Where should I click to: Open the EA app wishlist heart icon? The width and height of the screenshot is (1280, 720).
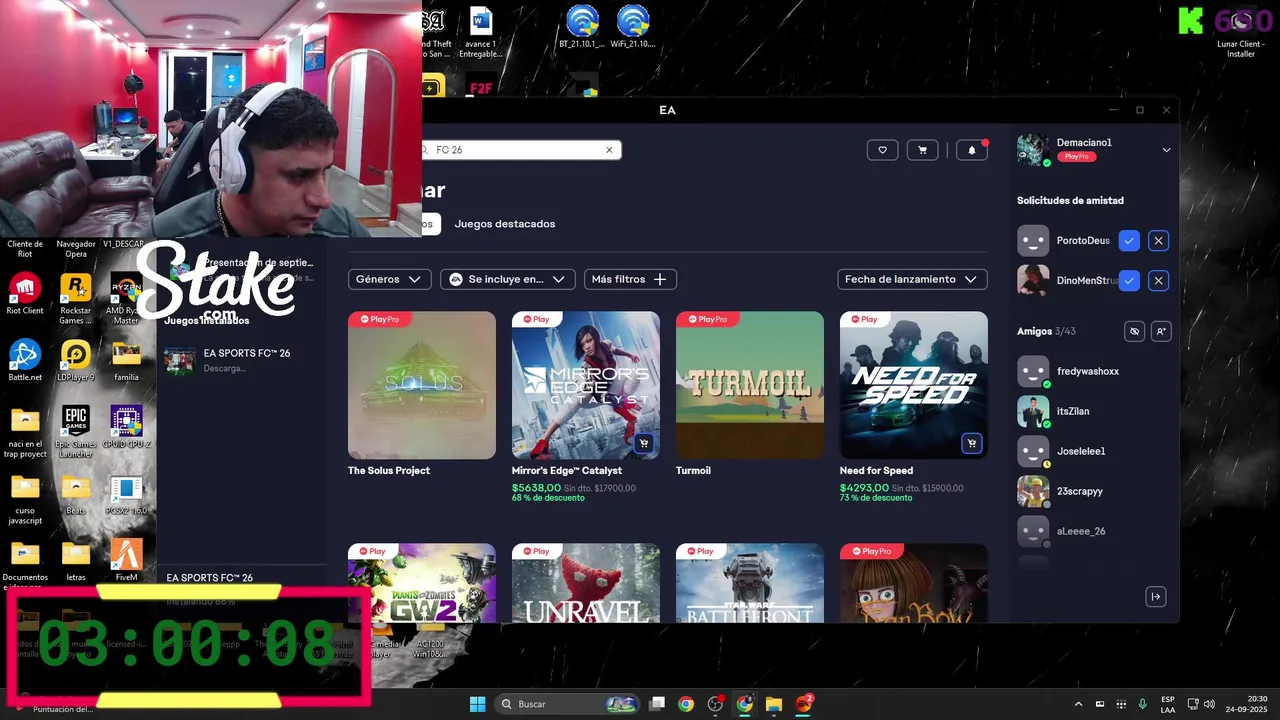coord(882,150)
